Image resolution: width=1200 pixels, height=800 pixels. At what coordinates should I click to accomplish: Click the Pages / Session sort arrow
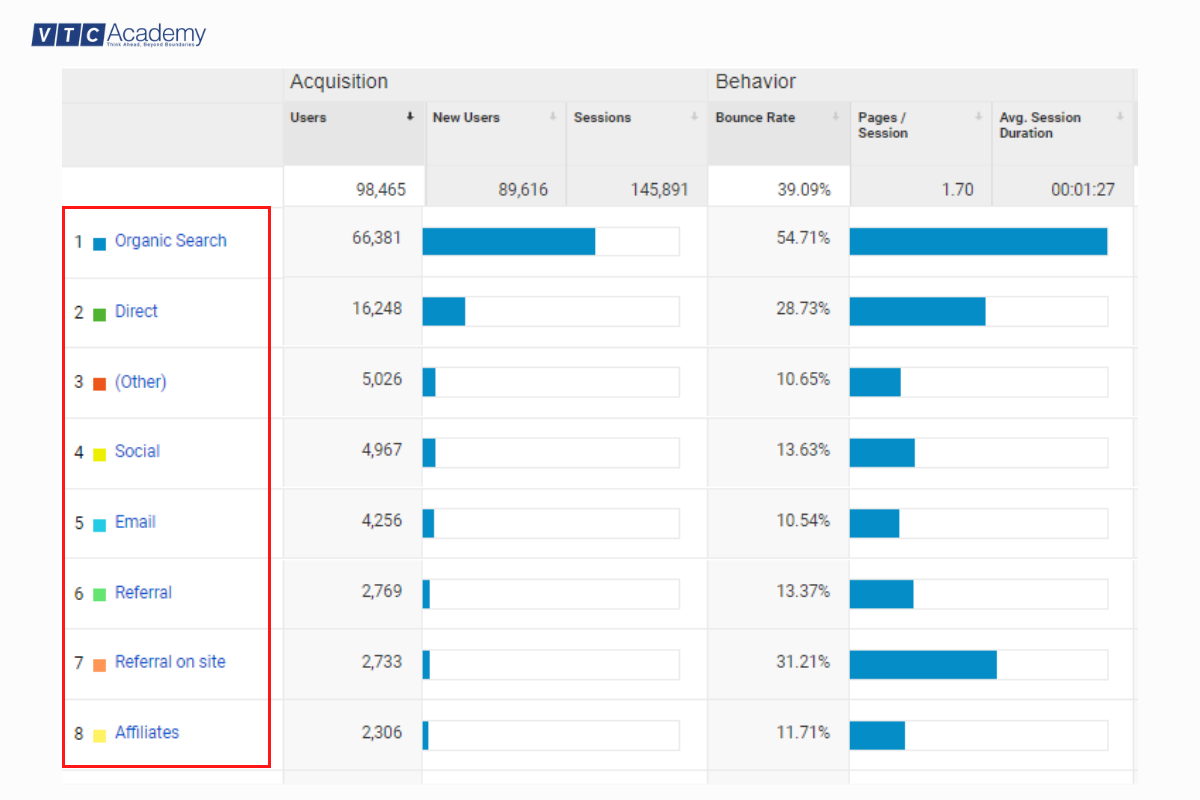[x=978, y=117]
